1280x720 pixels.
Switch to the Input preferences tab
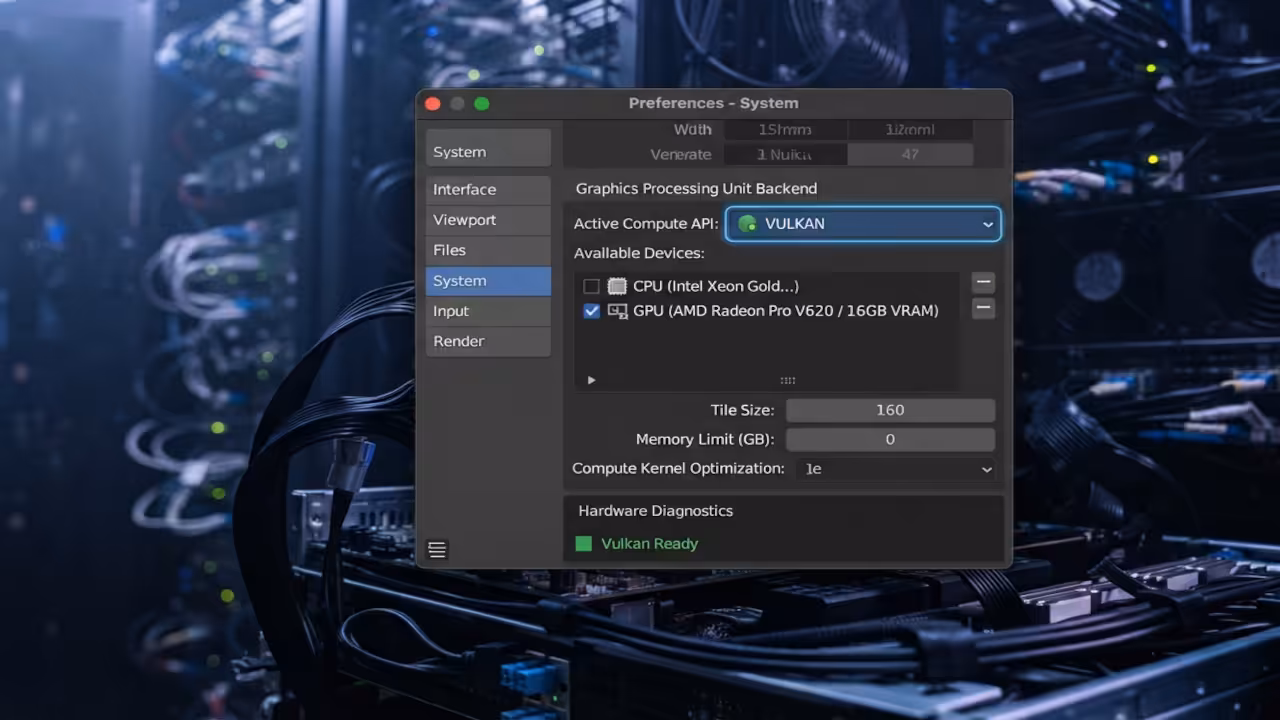488,311
